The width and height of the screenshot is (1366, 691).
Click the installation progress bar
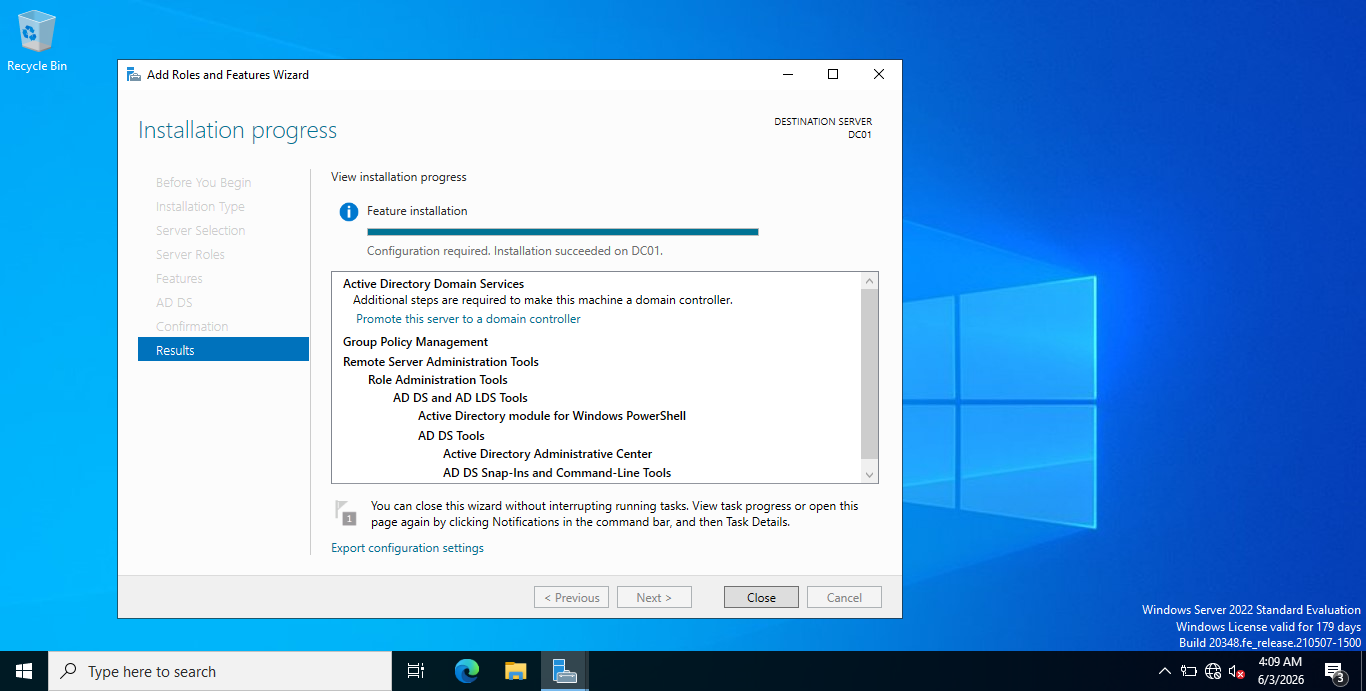click(563, 231)
